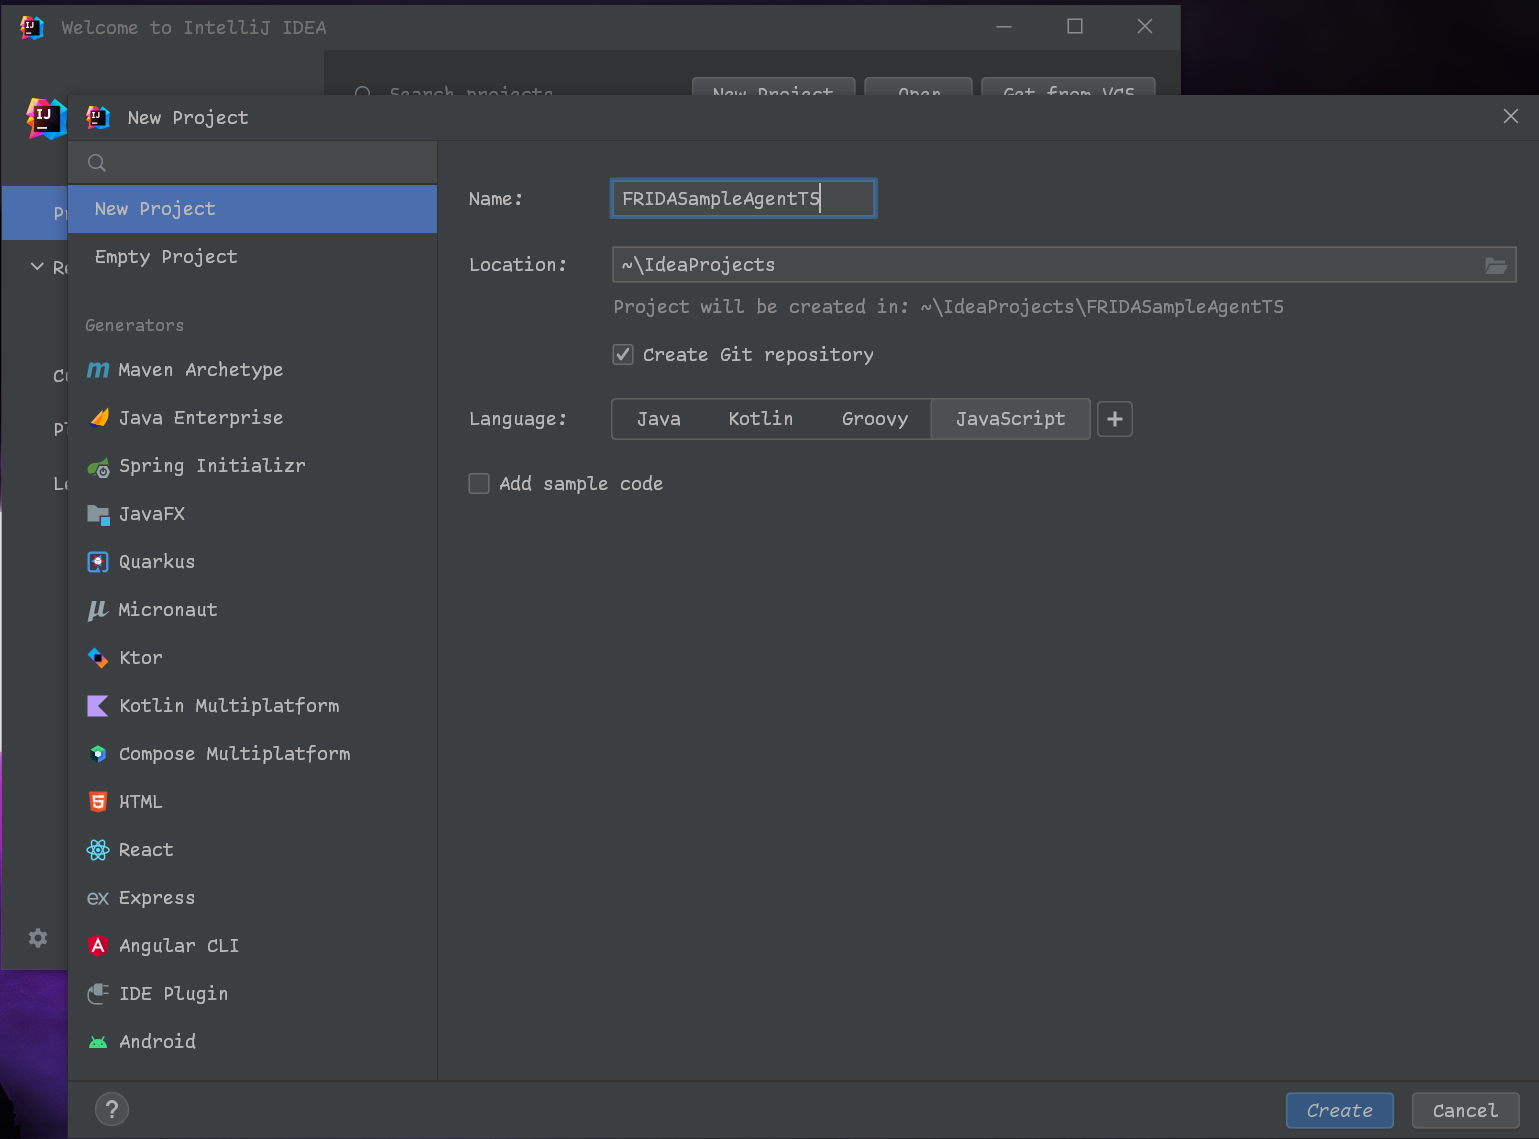Click the HTML5 generator icon

coord(98,802)
